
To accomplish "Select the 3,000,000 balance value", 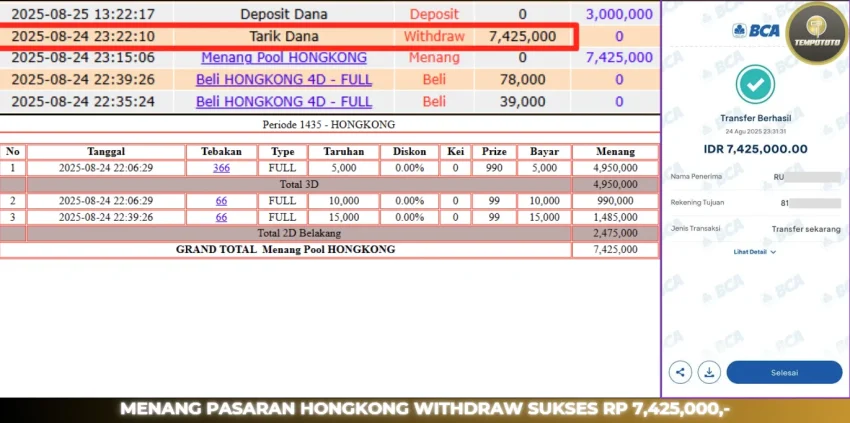I will pos(619,14).
